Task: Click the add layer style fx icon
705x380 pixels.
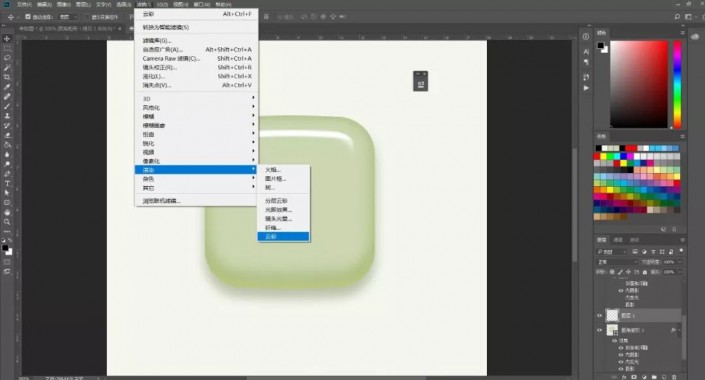Action: (x=625, y=377)
